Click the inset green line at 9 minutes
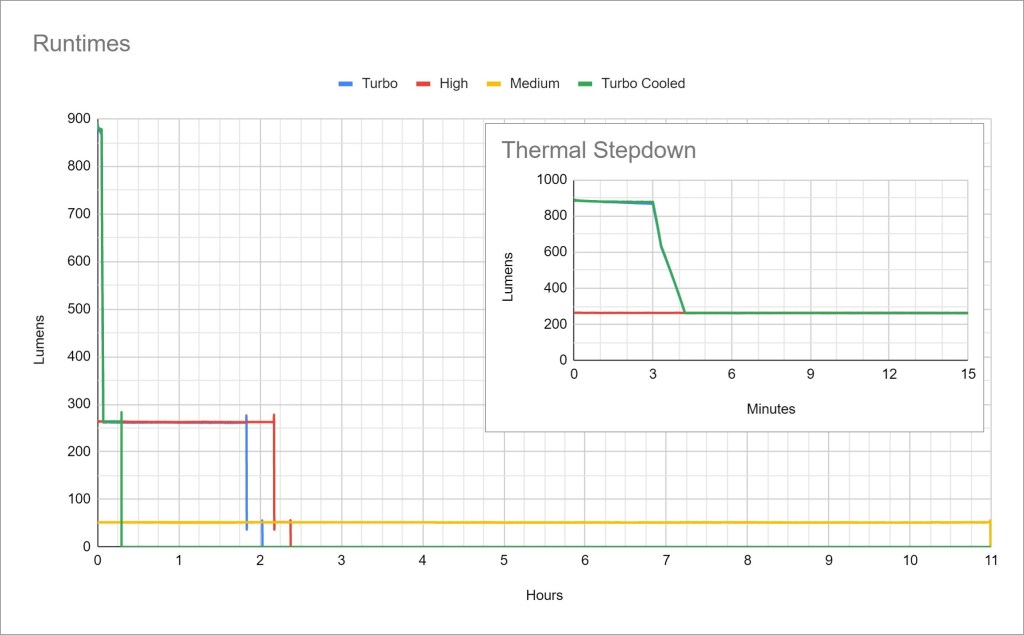Image resolution: width=1024 pixels, height=635 pixels. pos(810,313)
